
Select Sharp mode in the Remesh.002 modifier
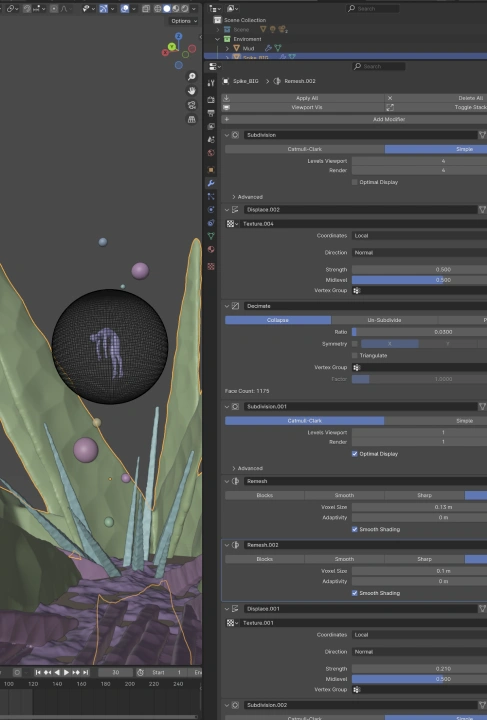tap(424, 559)
